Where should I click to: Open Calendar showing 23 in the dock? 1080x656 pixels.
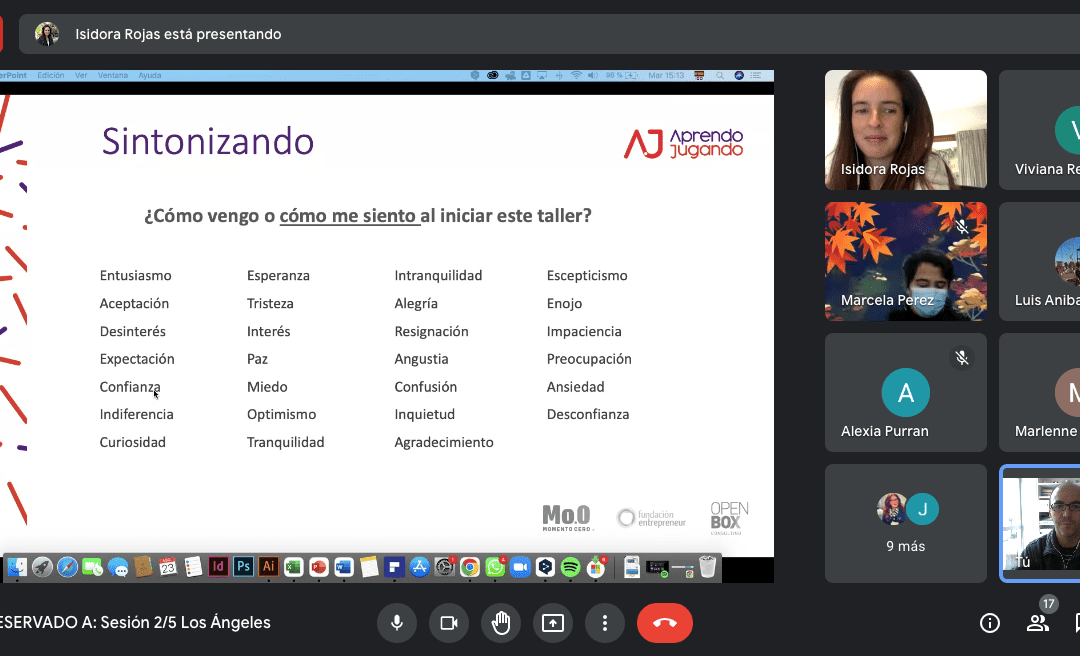coord(168,567)
